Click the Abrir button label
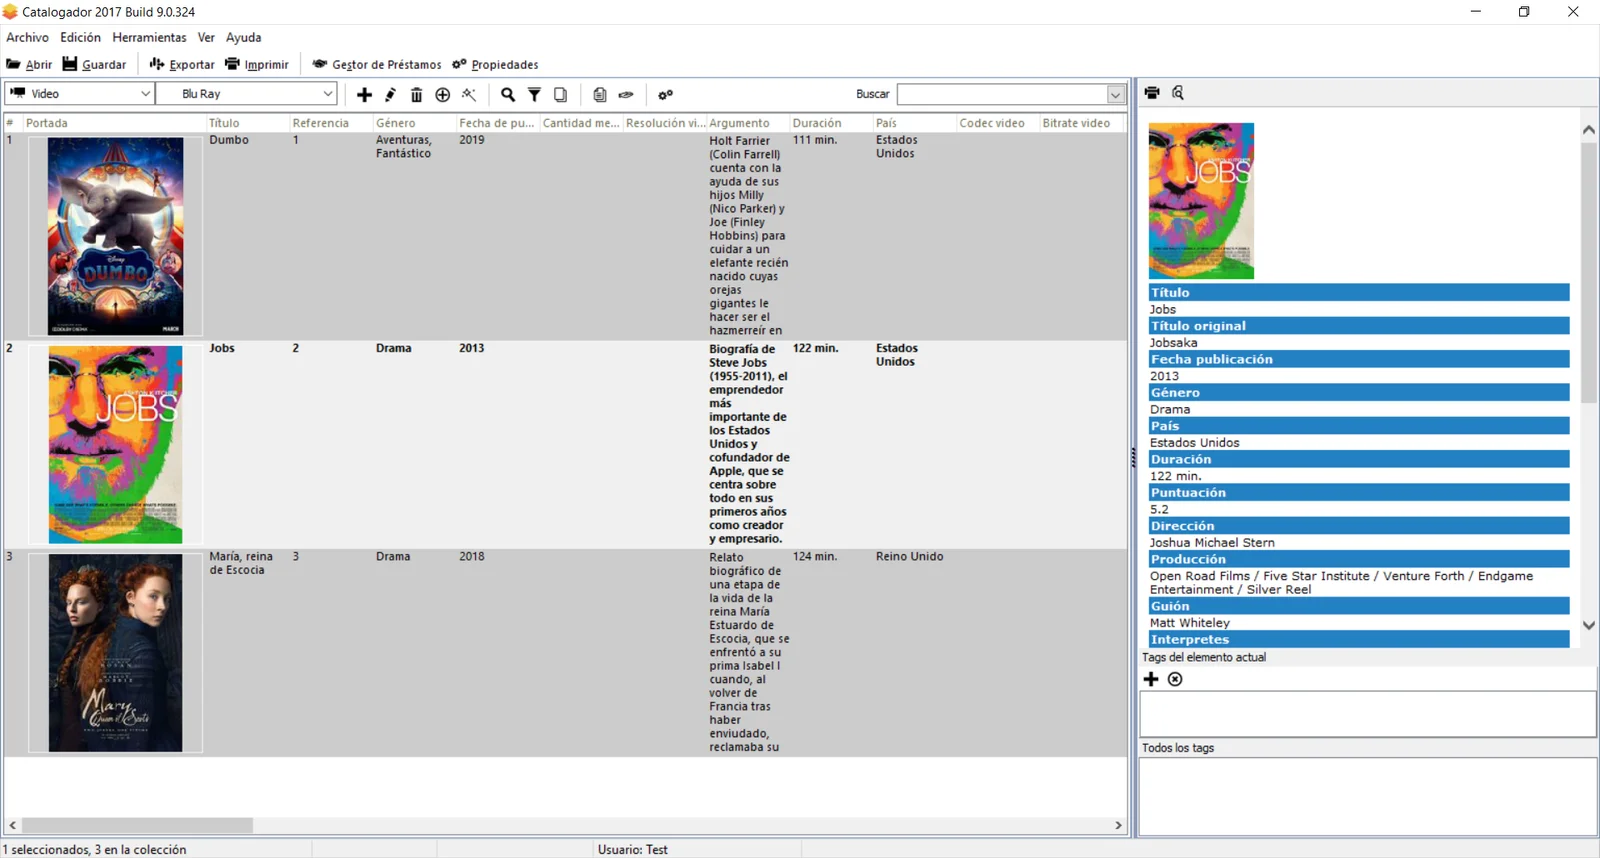1600x858 pixels. click(39, 65)
